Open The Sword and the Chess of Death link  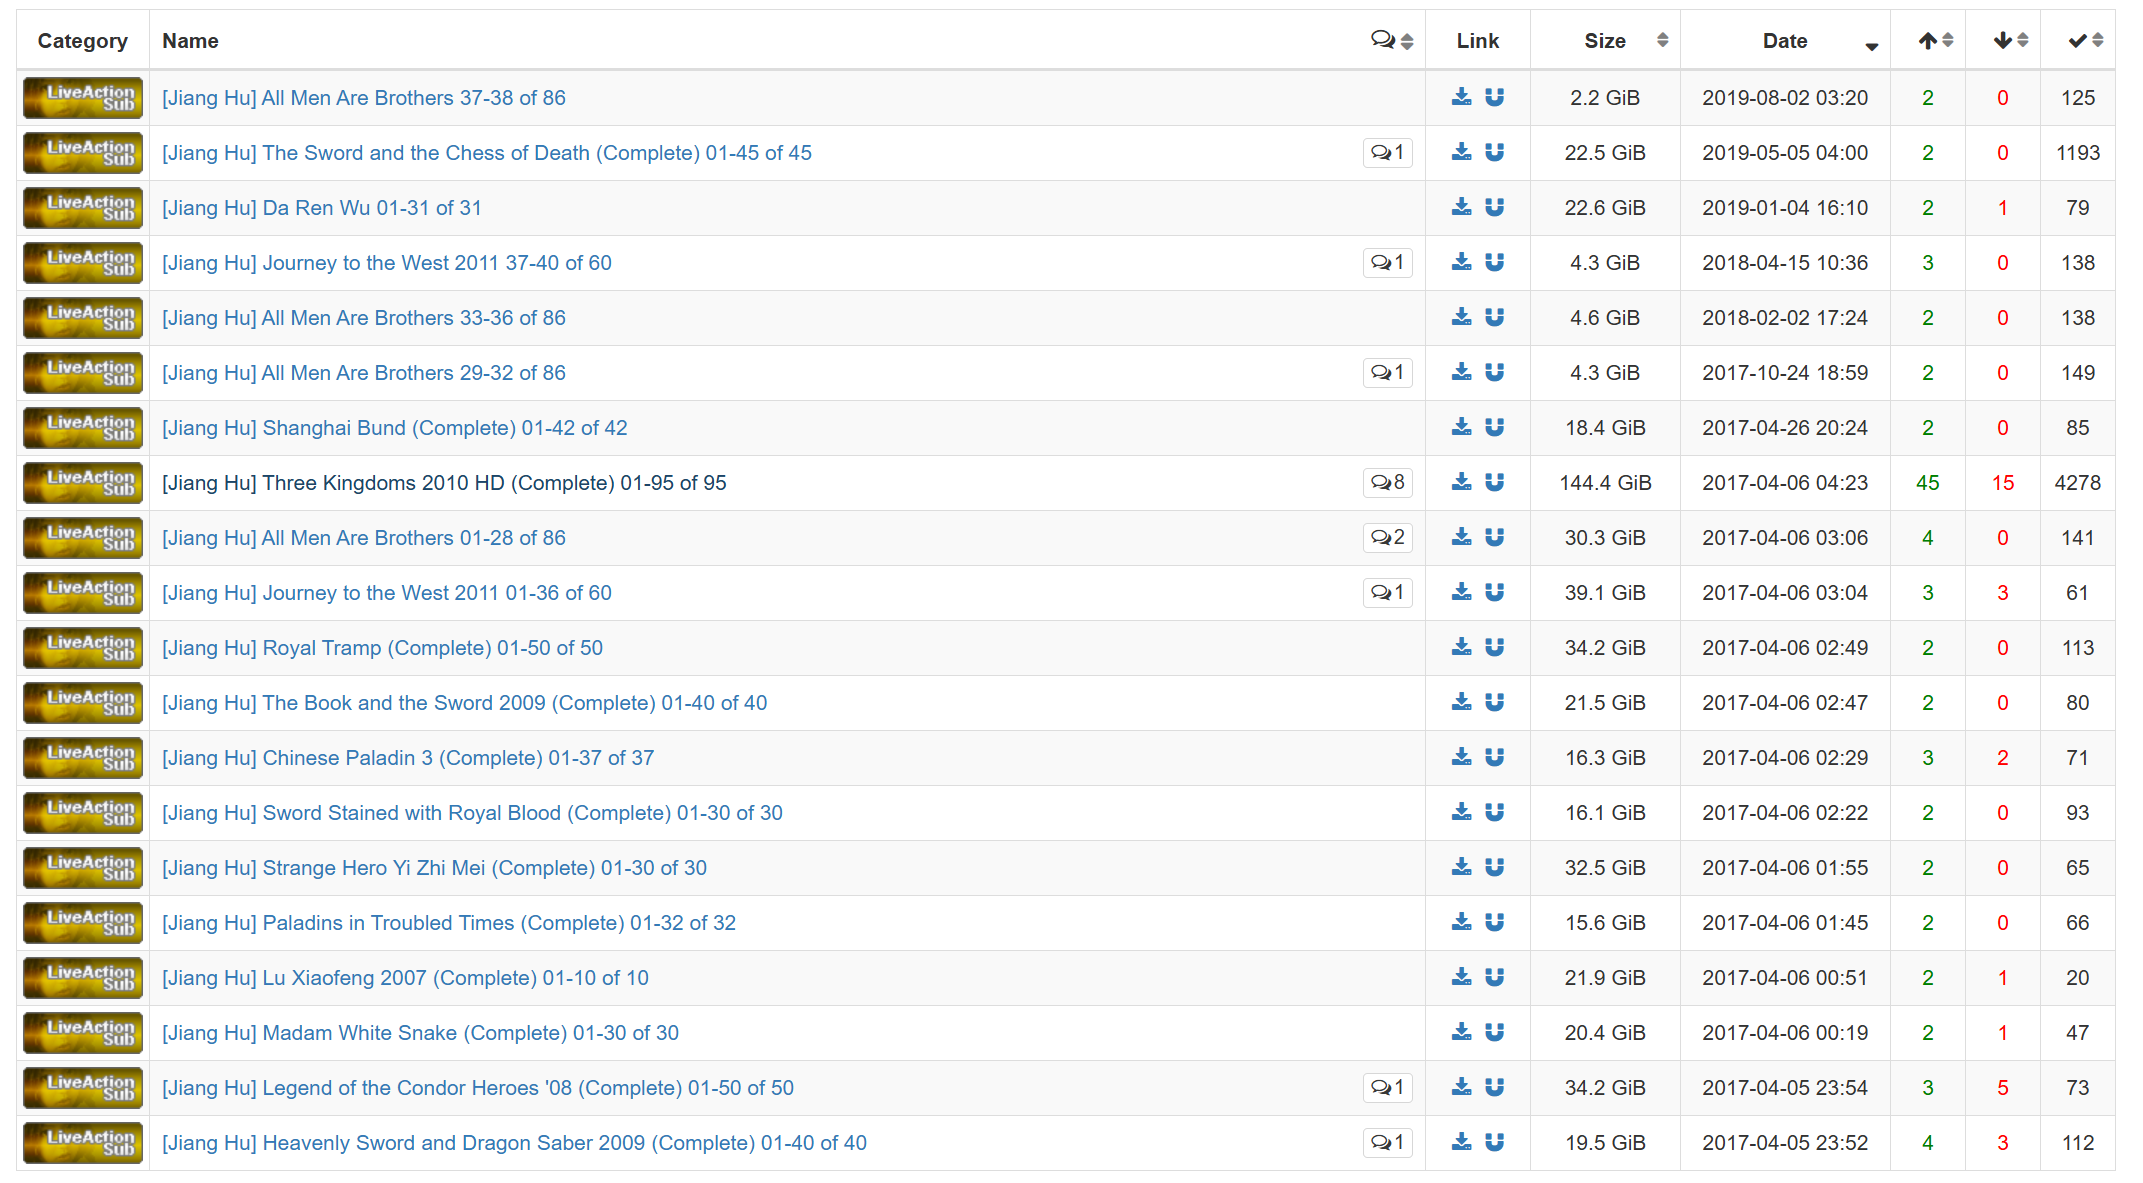click(x=486, y=153)
